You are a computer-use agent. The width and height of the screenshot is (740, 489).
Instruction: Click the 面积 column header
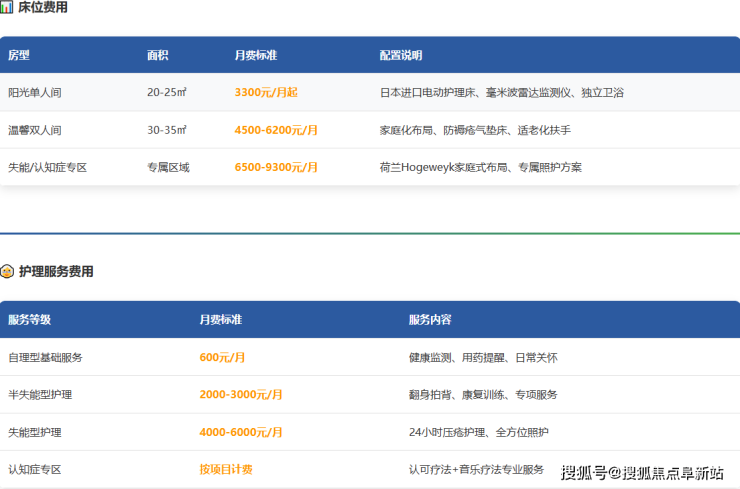coord(157,55)
